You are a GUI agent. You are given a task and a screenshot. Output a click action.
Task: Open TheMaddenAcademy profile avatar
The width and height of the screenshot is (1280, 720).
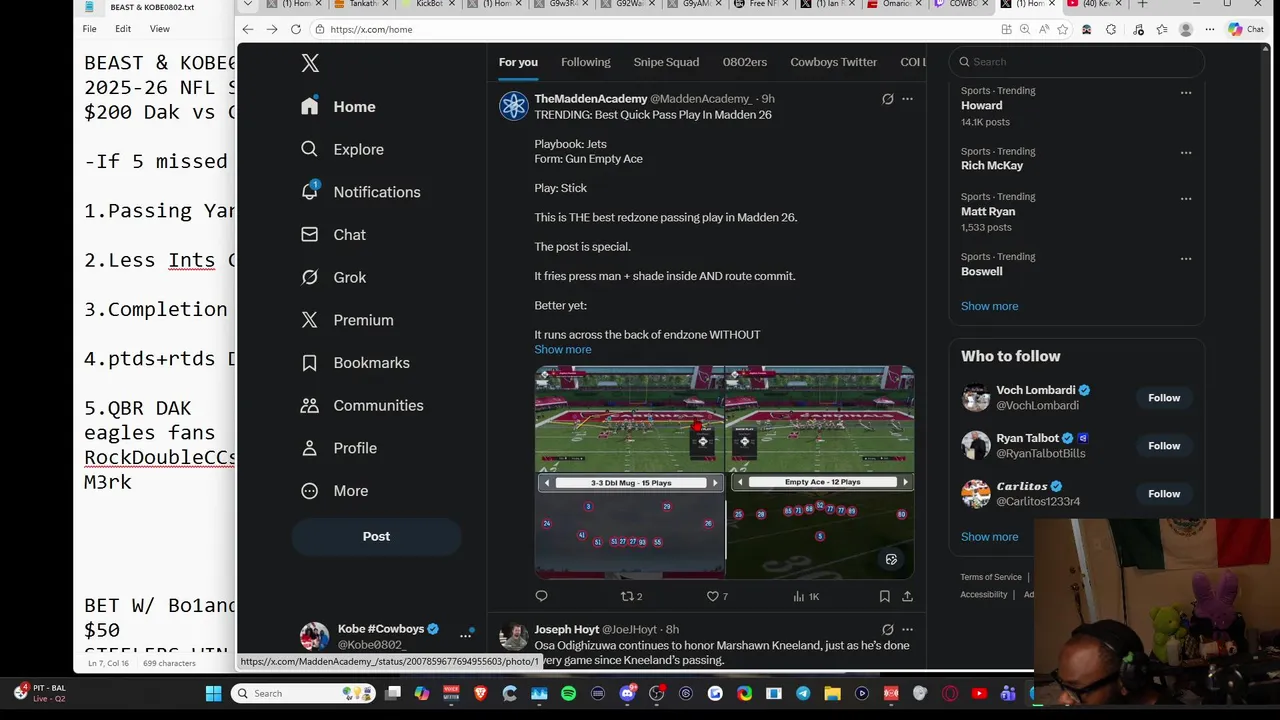tap(514, 106)
